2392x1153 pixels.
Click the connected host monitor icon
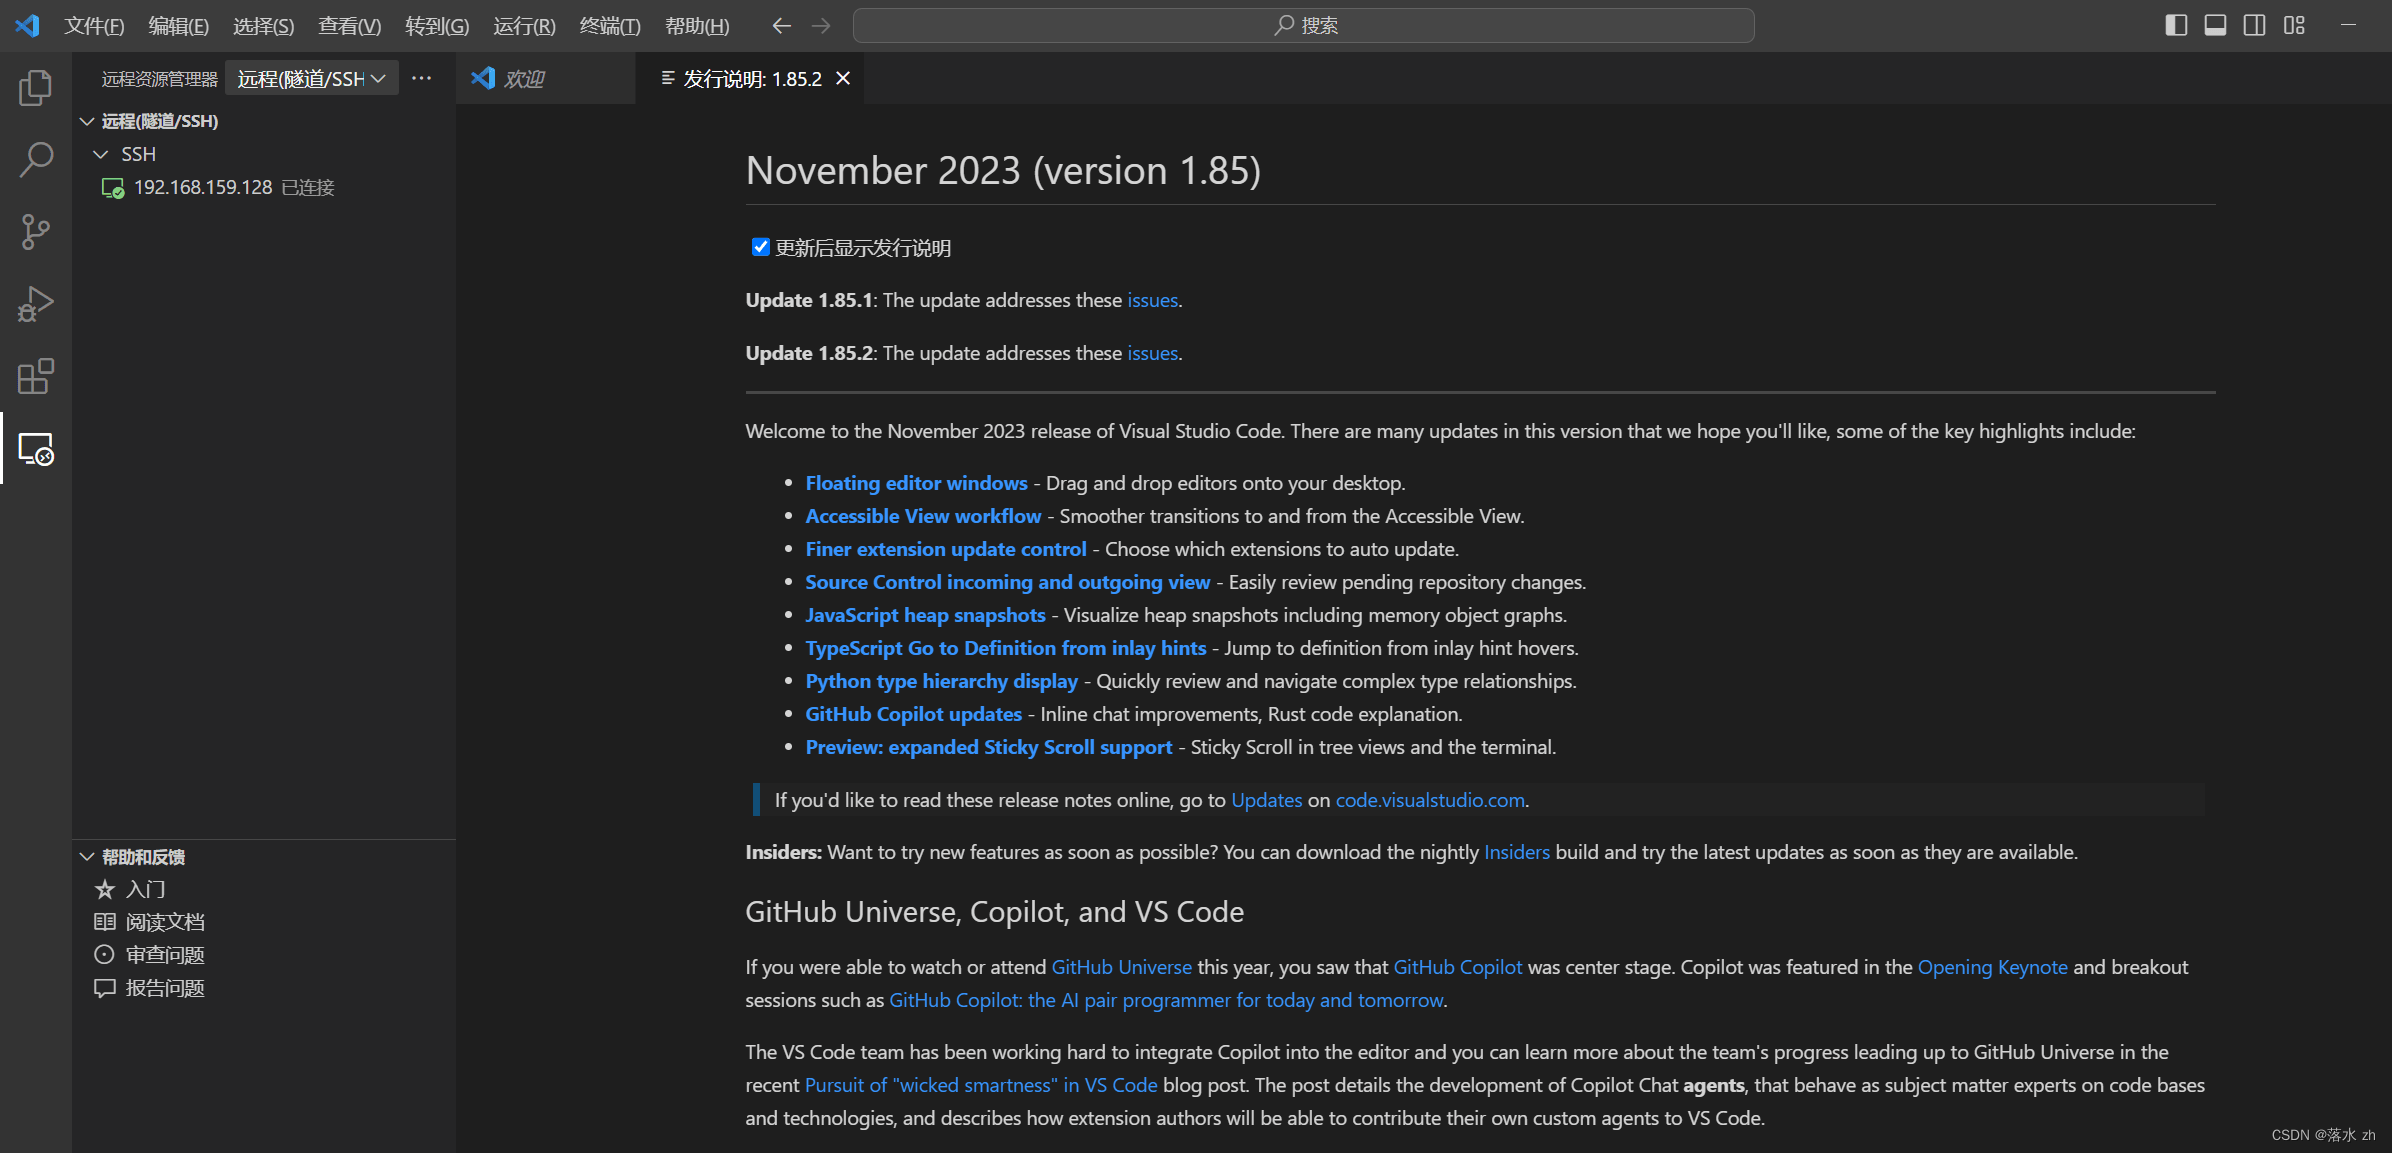[113, 188]
